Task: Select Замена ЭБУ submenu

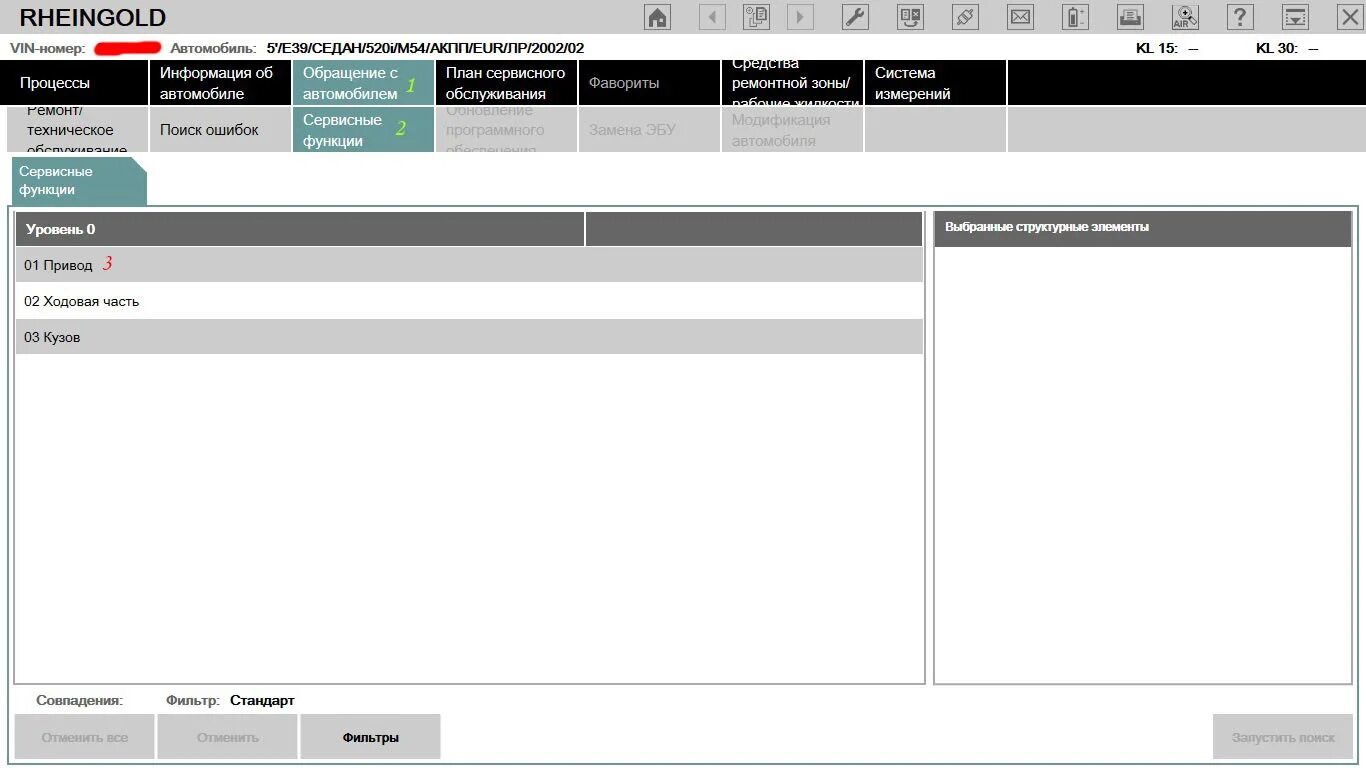Action: pyautogui.click(x=649, y=129)
